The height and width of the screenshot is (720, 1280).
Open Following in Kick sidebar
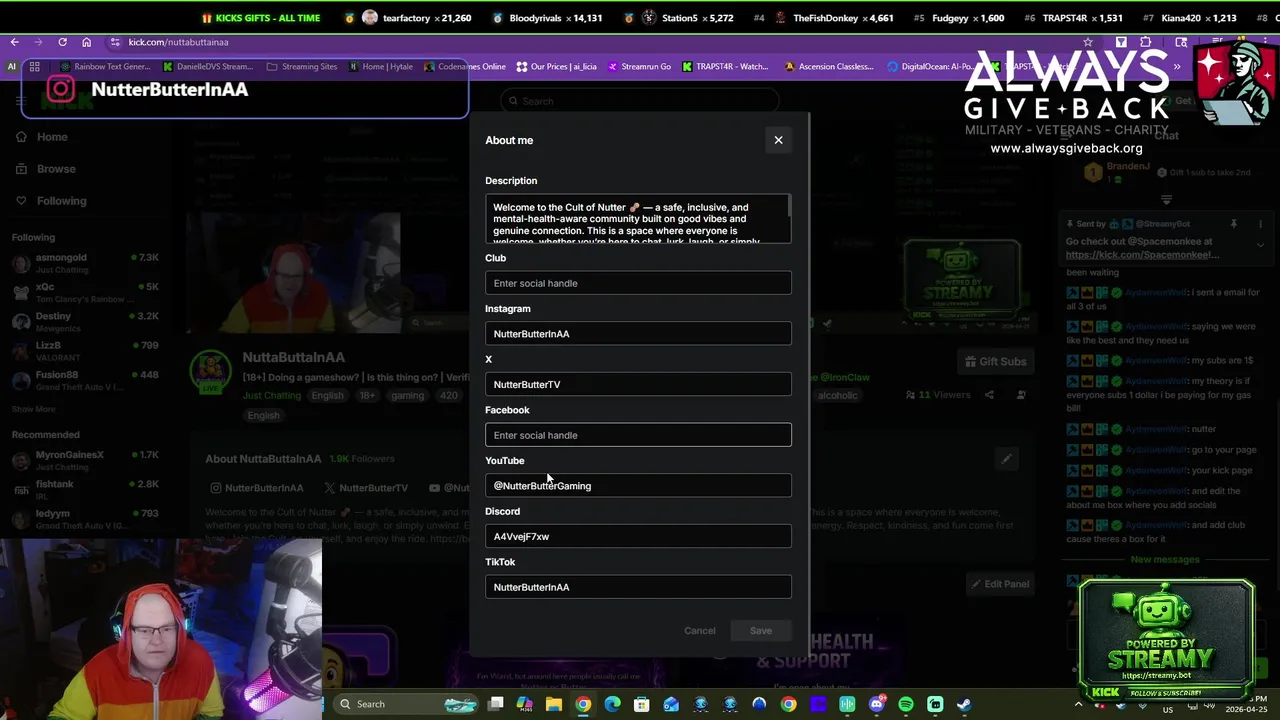[x=51, y=201]
